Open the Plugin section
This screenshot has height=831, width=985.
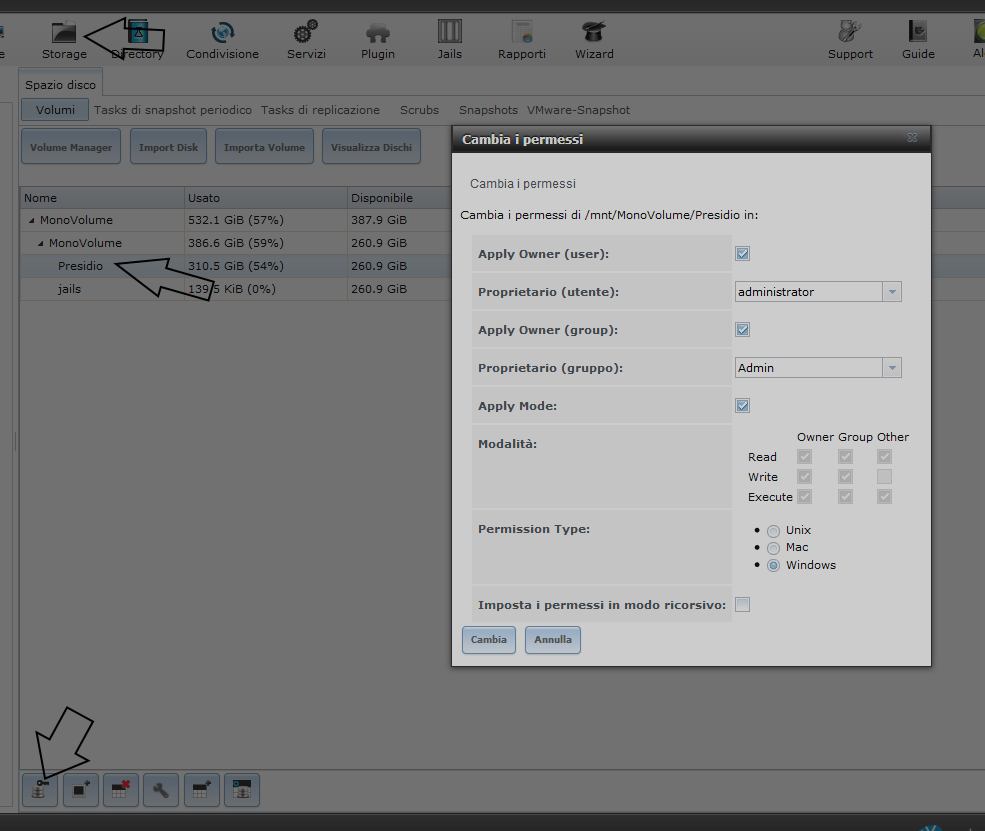point(378,40)
